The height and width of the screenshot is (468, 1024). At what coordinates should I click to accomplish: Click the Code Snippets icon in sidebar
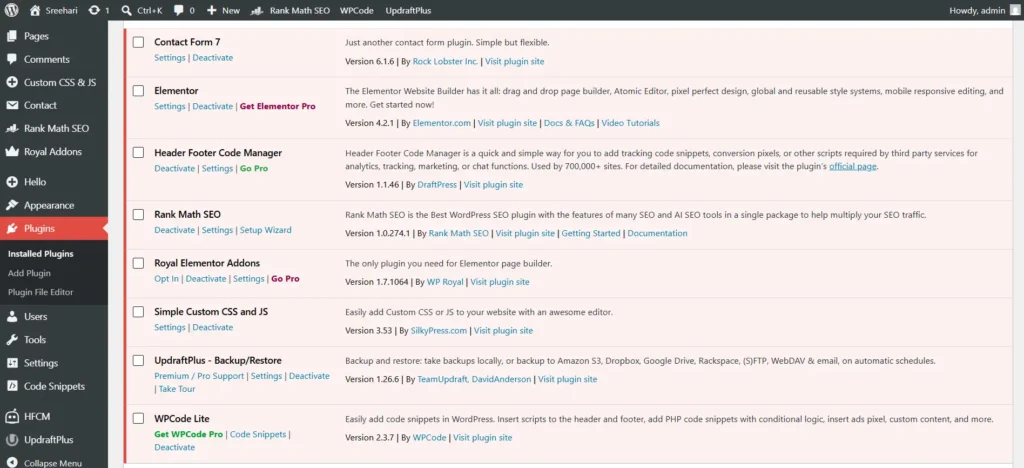pyautogui.click(x=12, y=386)
